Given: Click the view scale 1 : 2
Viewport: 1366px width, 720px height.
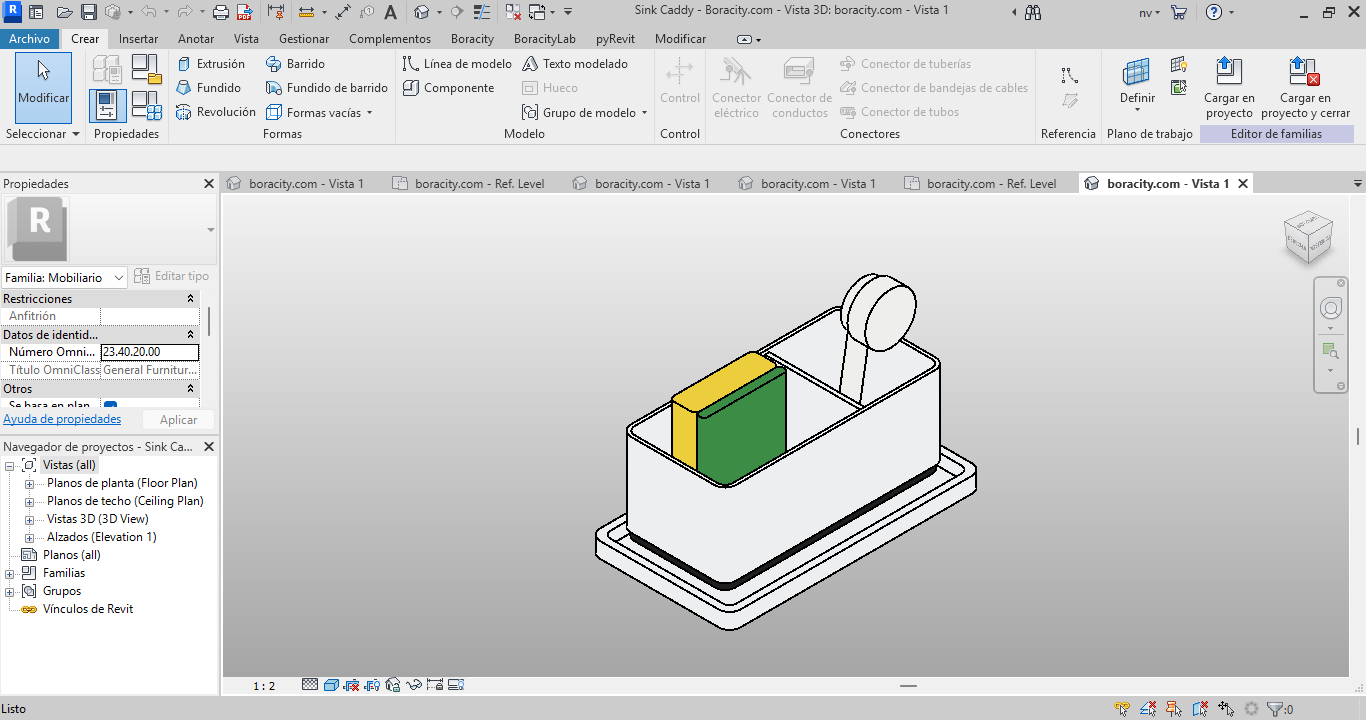Looking at the screenshot, I should pyautogui.click(x=264, y=686).
